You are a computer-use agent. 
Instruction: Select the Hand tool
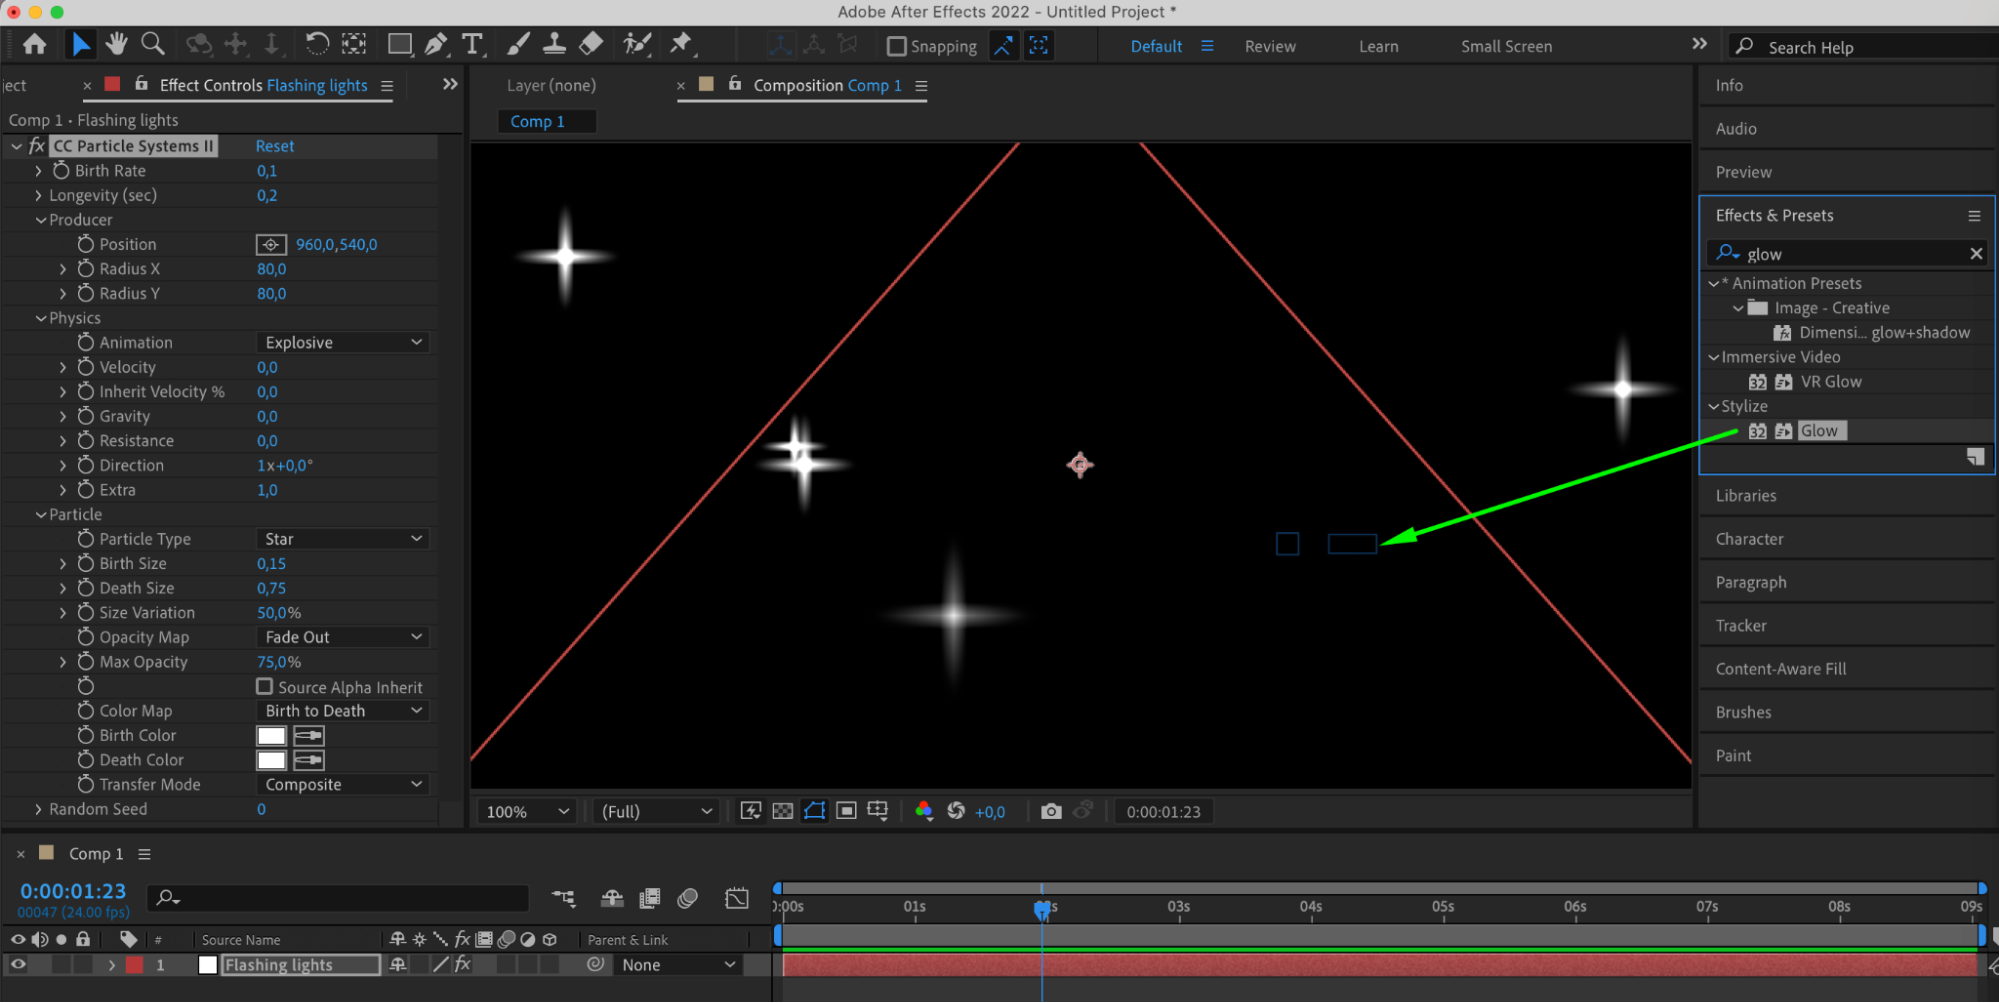[x=117, y=44]
